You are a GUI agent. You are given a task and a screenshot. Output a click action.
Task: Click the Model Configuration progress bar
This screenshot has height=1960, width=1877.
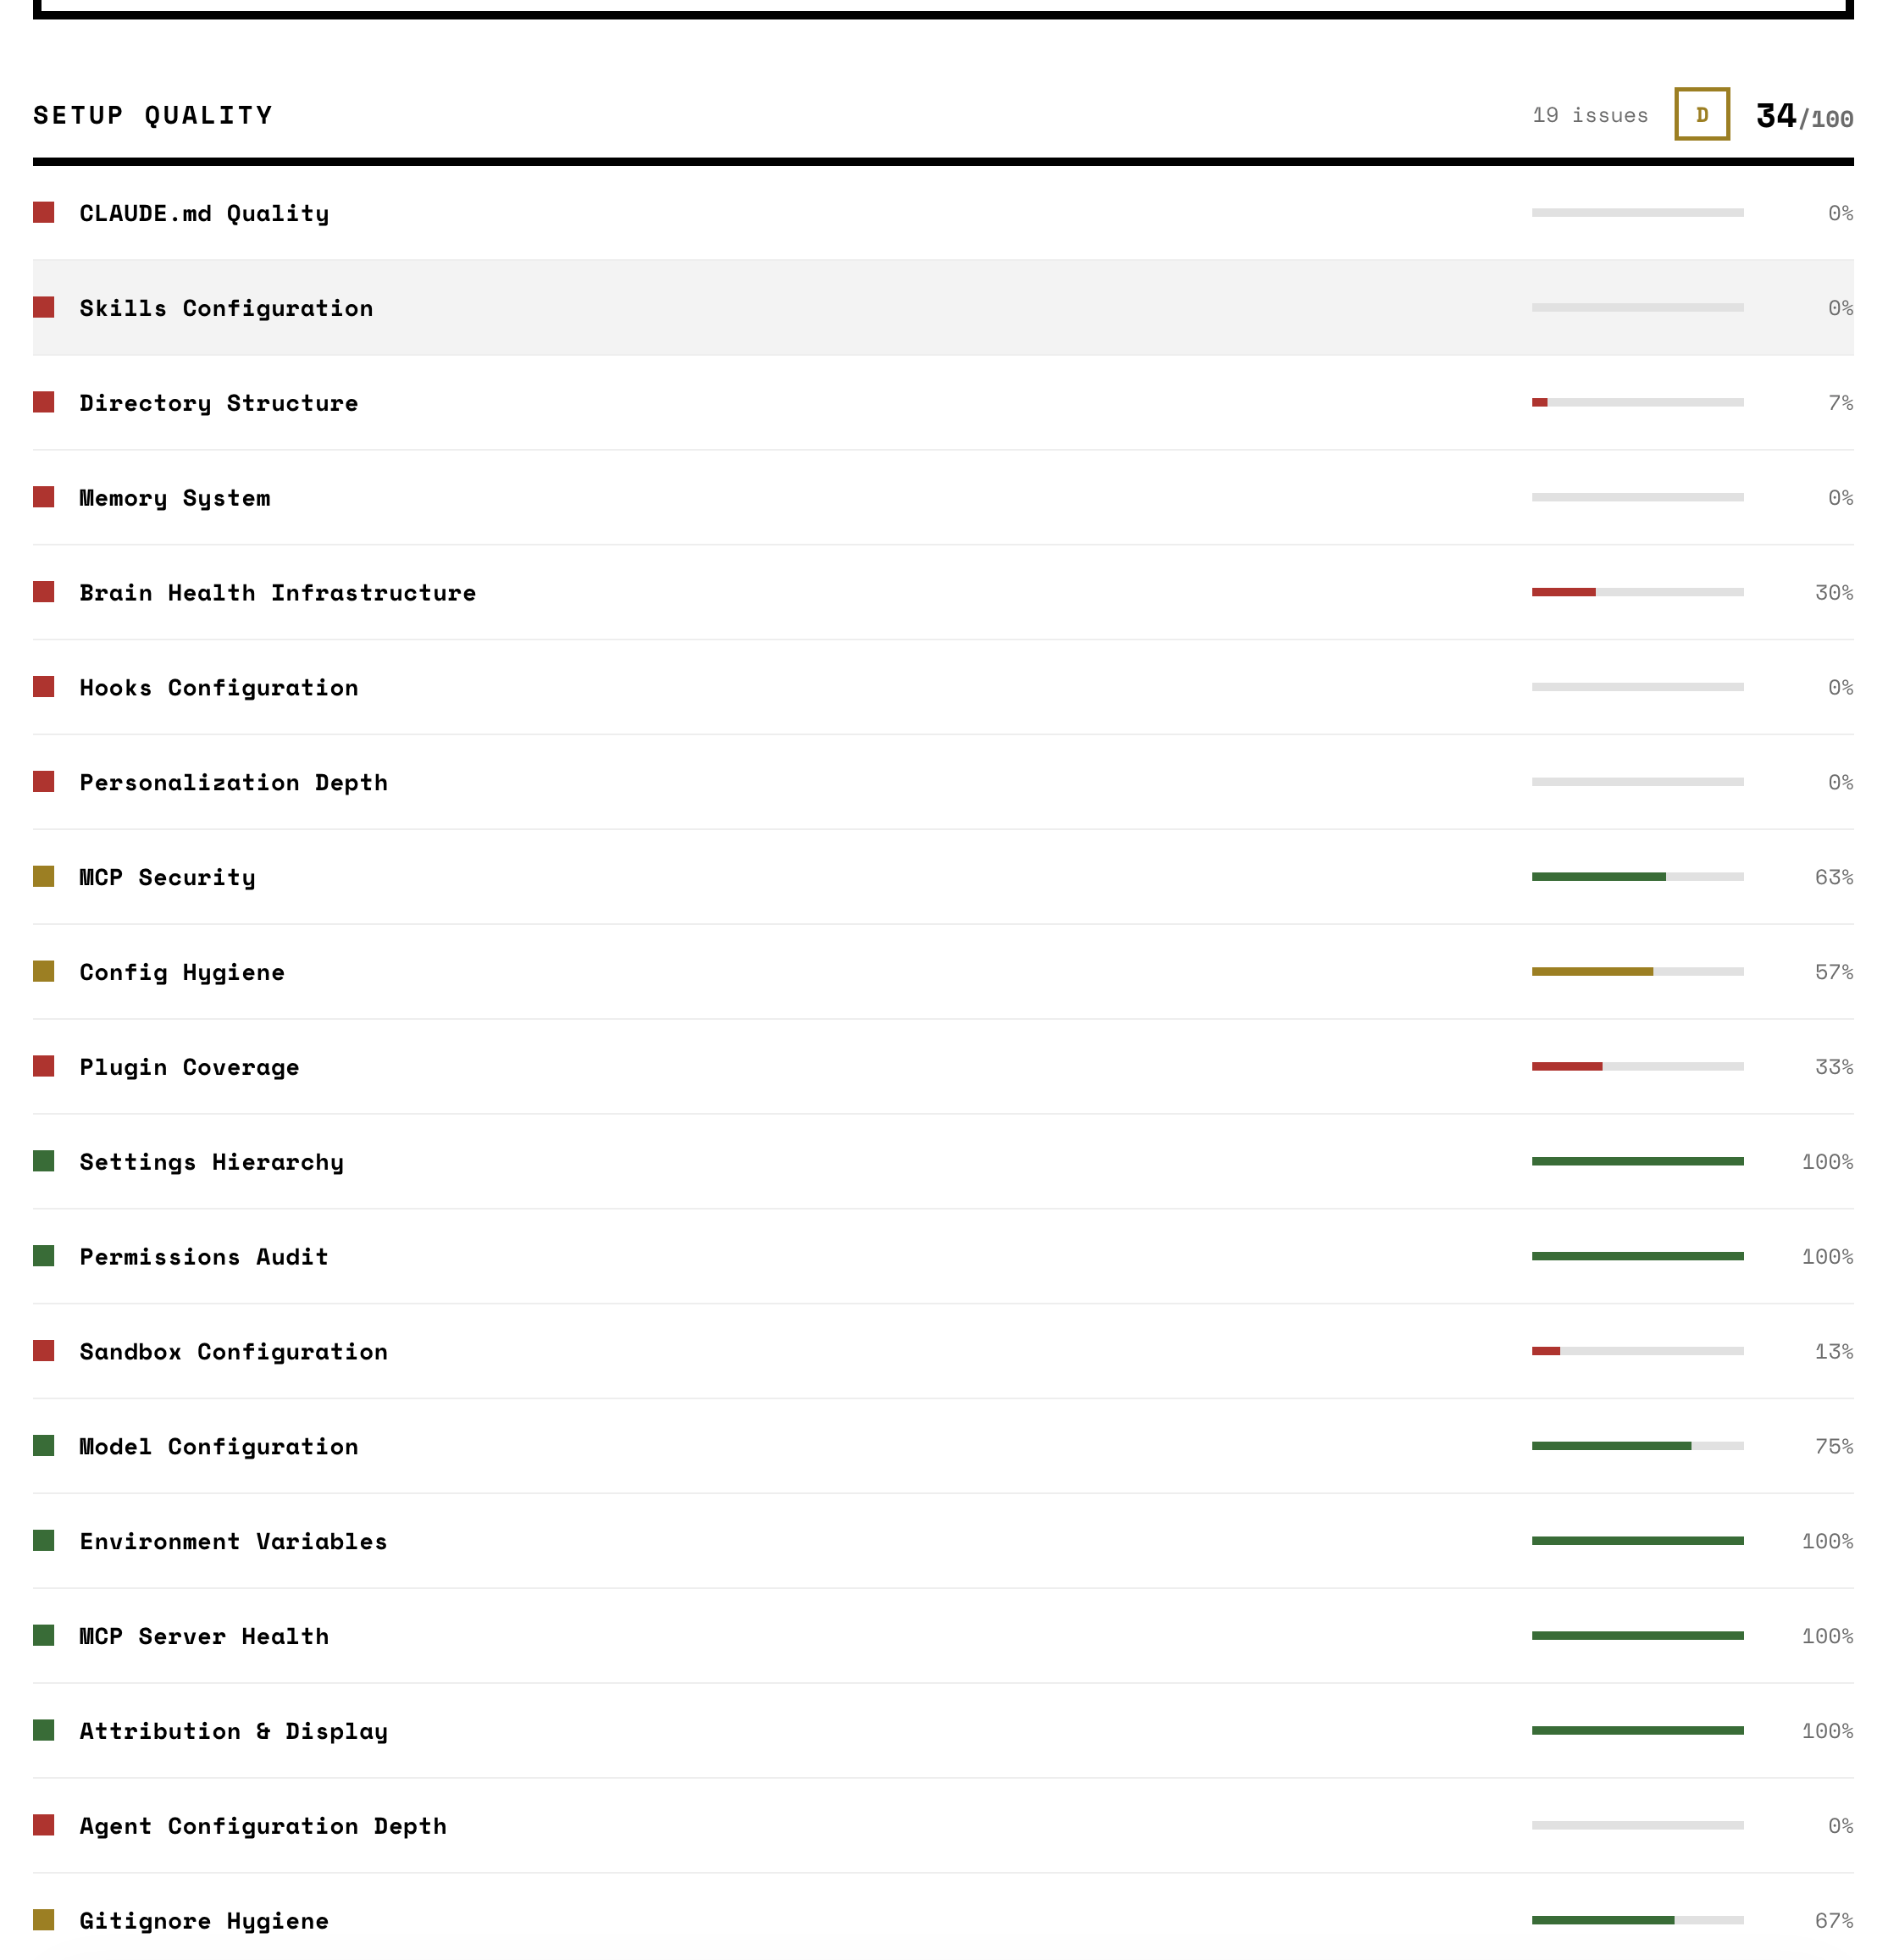1637,1445
